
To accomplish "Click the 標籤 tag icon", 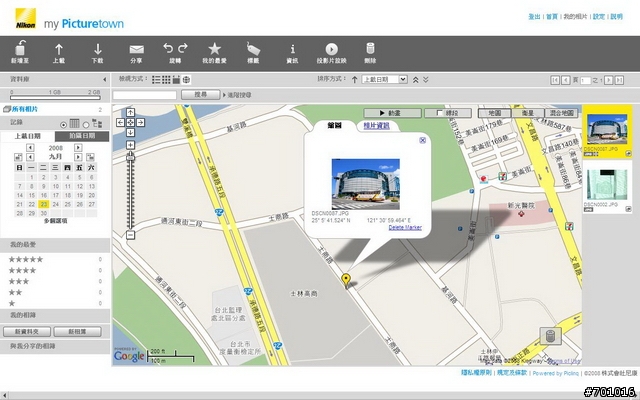I will 253,49.
